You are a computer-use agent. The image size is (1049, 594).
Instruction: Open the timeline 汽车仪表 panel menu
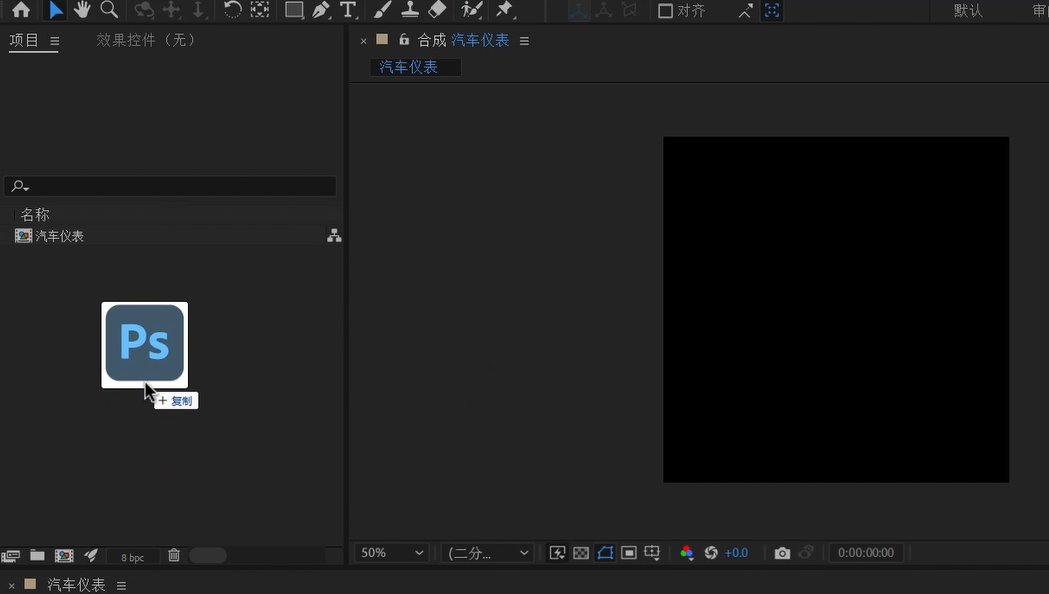pyautogui.click(x=121, y=585)
